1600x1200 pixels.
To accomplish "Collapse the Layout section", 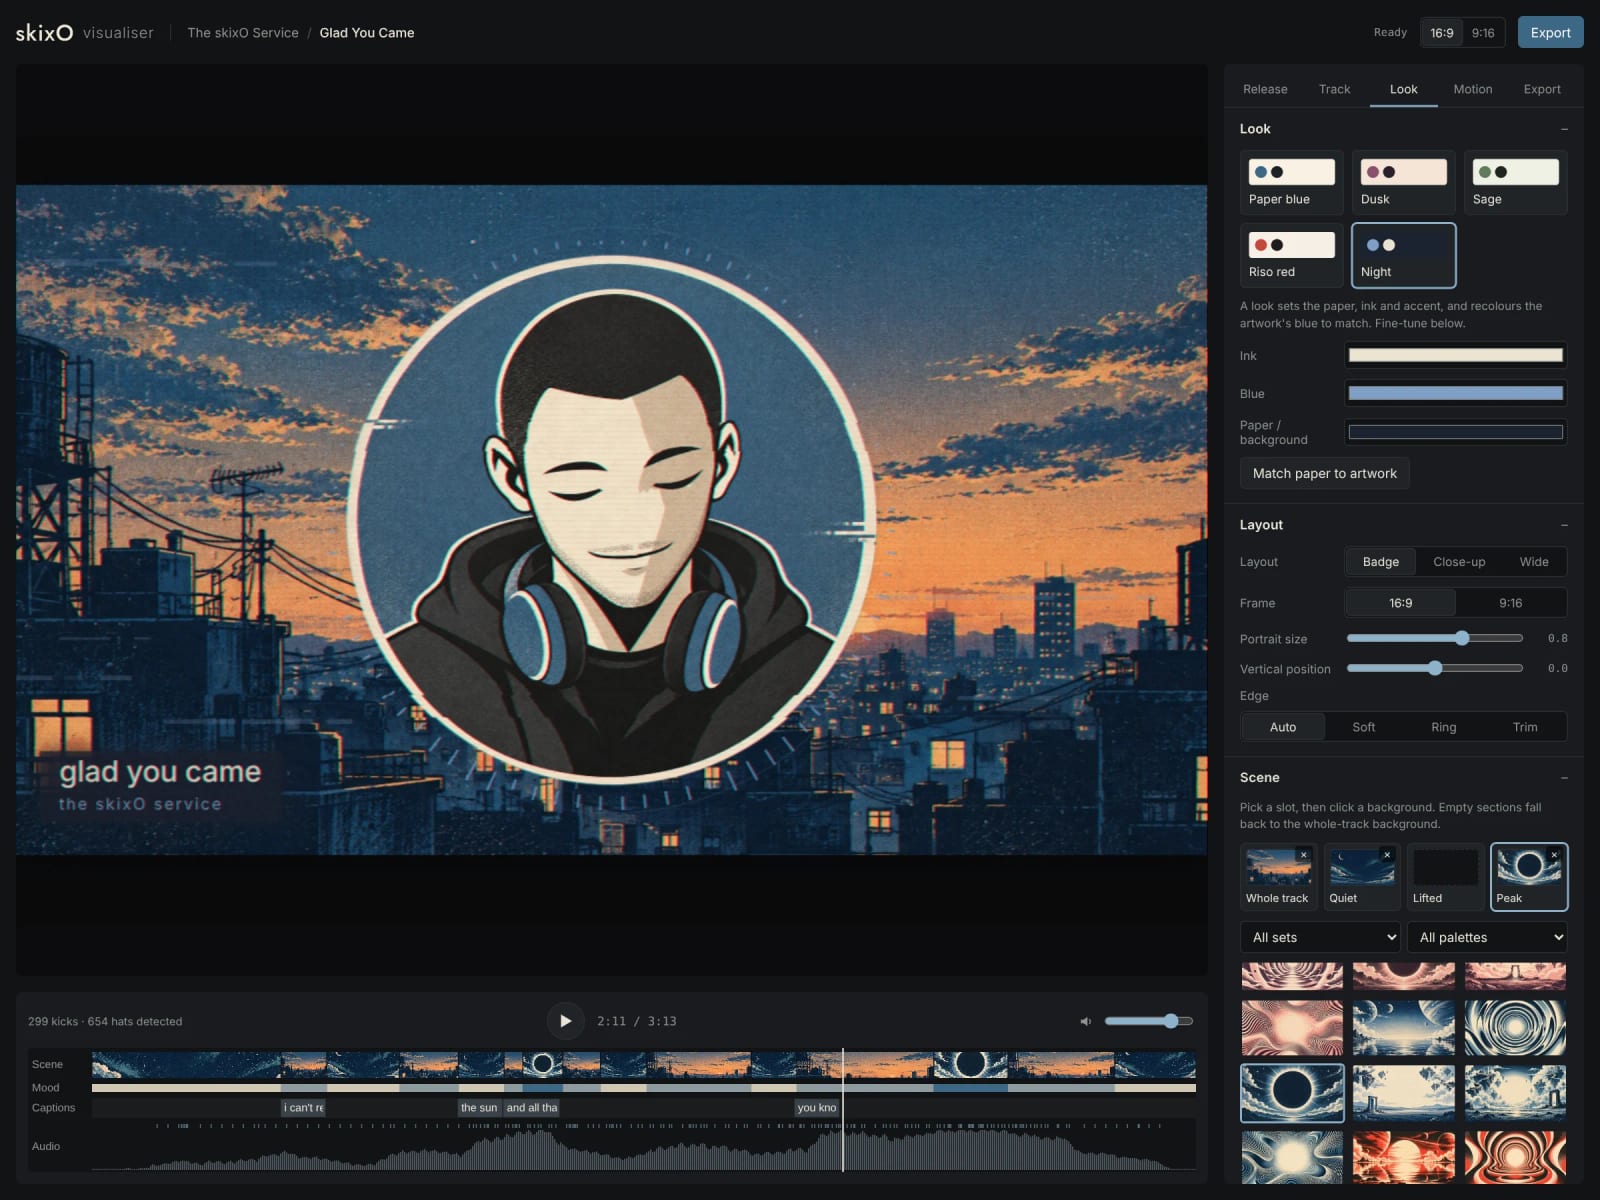I will tap(1564, 525).
